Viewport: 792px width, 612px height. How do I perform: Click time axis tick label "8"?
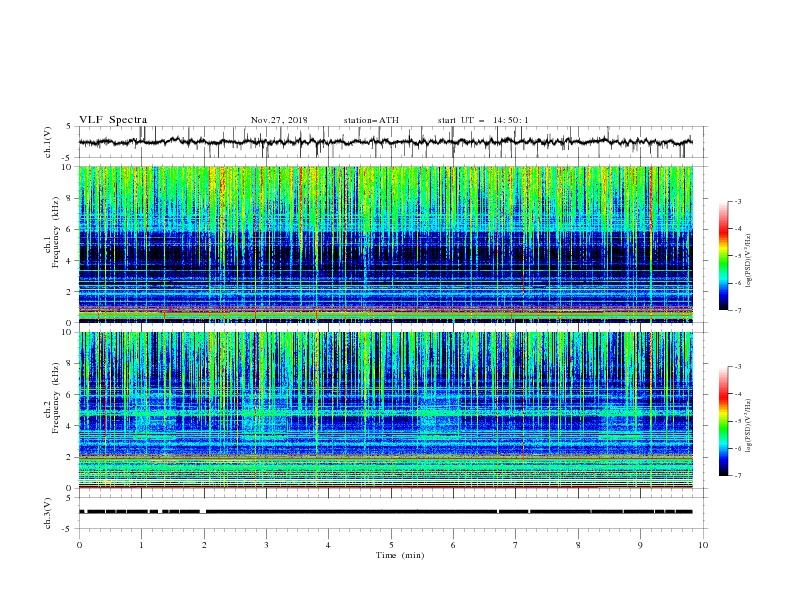pos(578,545)
